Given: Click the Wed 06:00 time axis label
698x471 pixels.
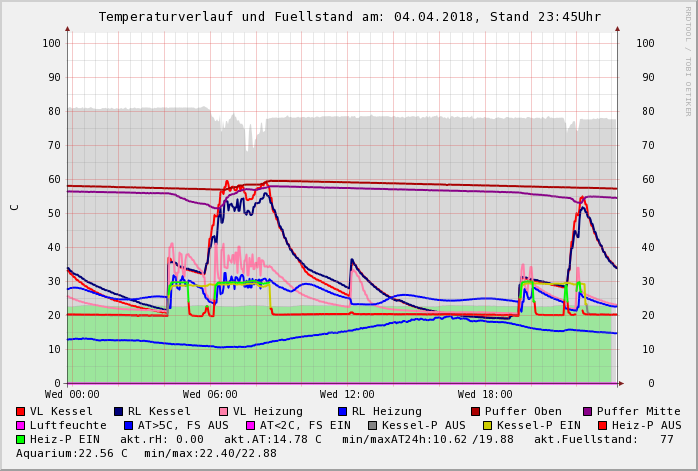Looking at the screenshot, I should pos(210,394).
